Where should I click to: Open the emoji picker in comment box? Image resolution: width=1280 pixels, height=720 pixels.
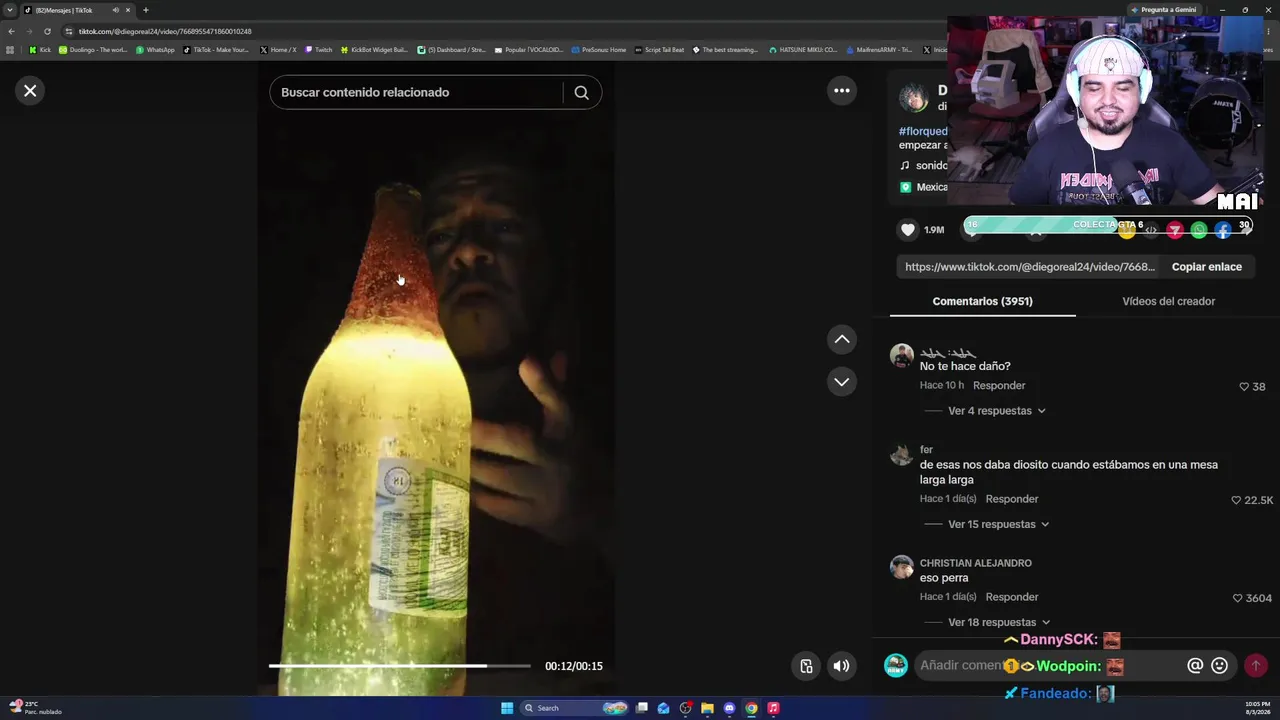tap(1220, 666)
